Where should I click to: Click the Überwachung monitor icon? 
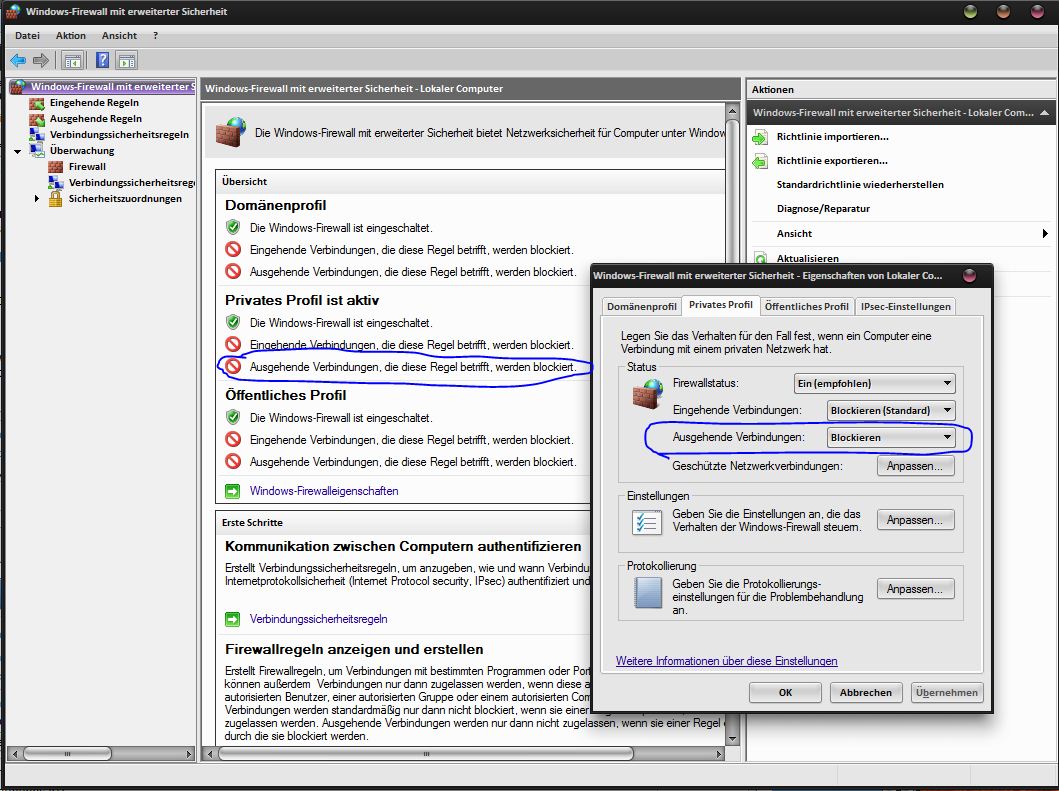click(x=36, y=150)
